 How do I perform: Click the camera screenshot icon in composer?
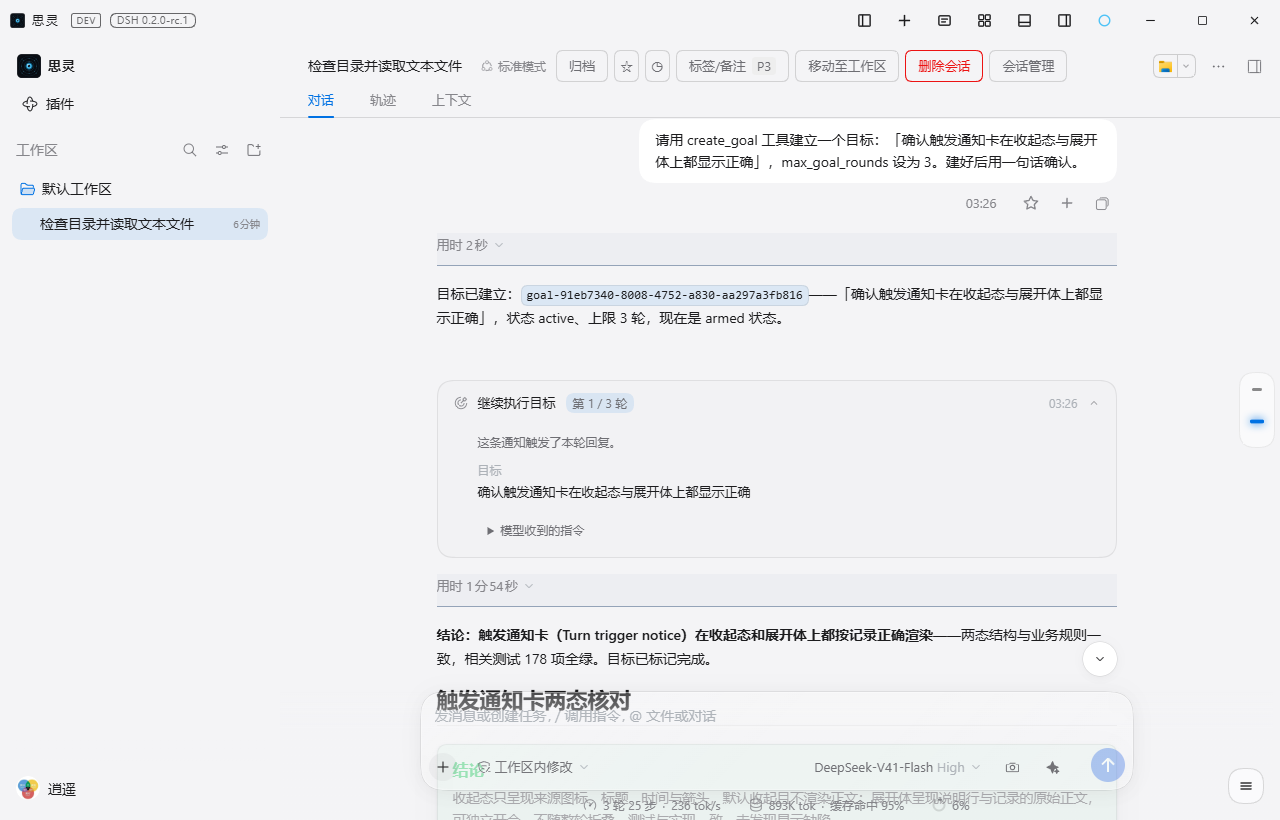(1012, 767)
